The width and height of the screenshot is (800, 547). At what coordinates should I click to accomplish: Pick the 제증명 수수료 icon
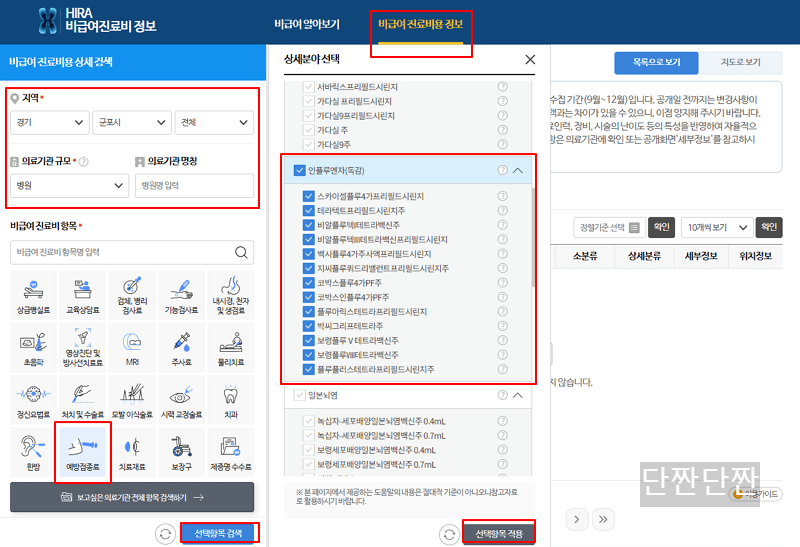[x=231, y=452]
